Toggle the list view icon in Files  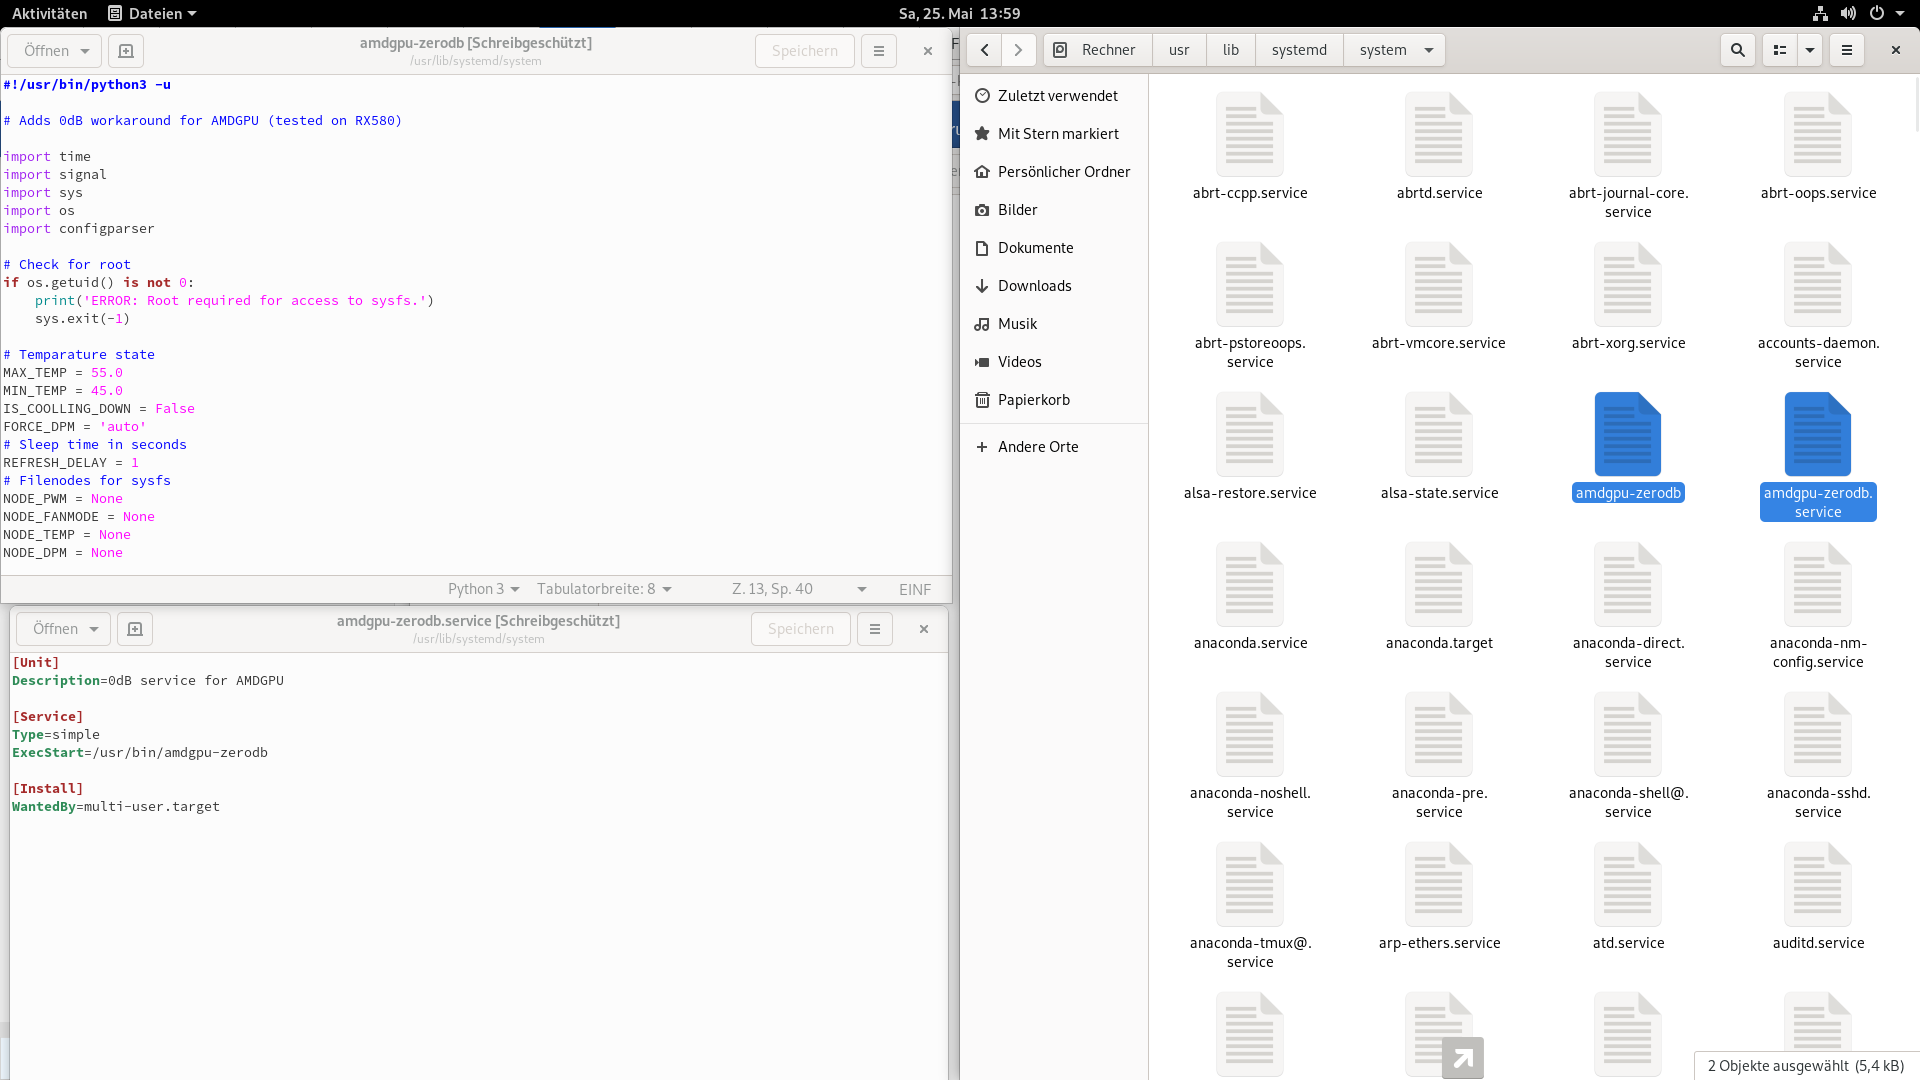(x=1780, y=50)
